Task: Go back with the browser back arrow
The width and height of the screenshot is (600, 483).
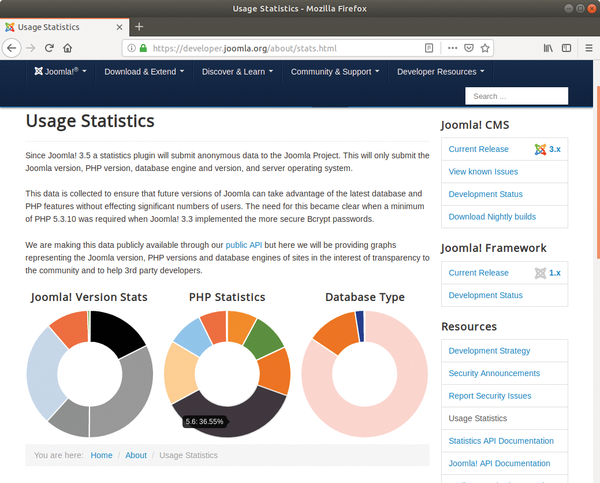Action: click(11, 48)
